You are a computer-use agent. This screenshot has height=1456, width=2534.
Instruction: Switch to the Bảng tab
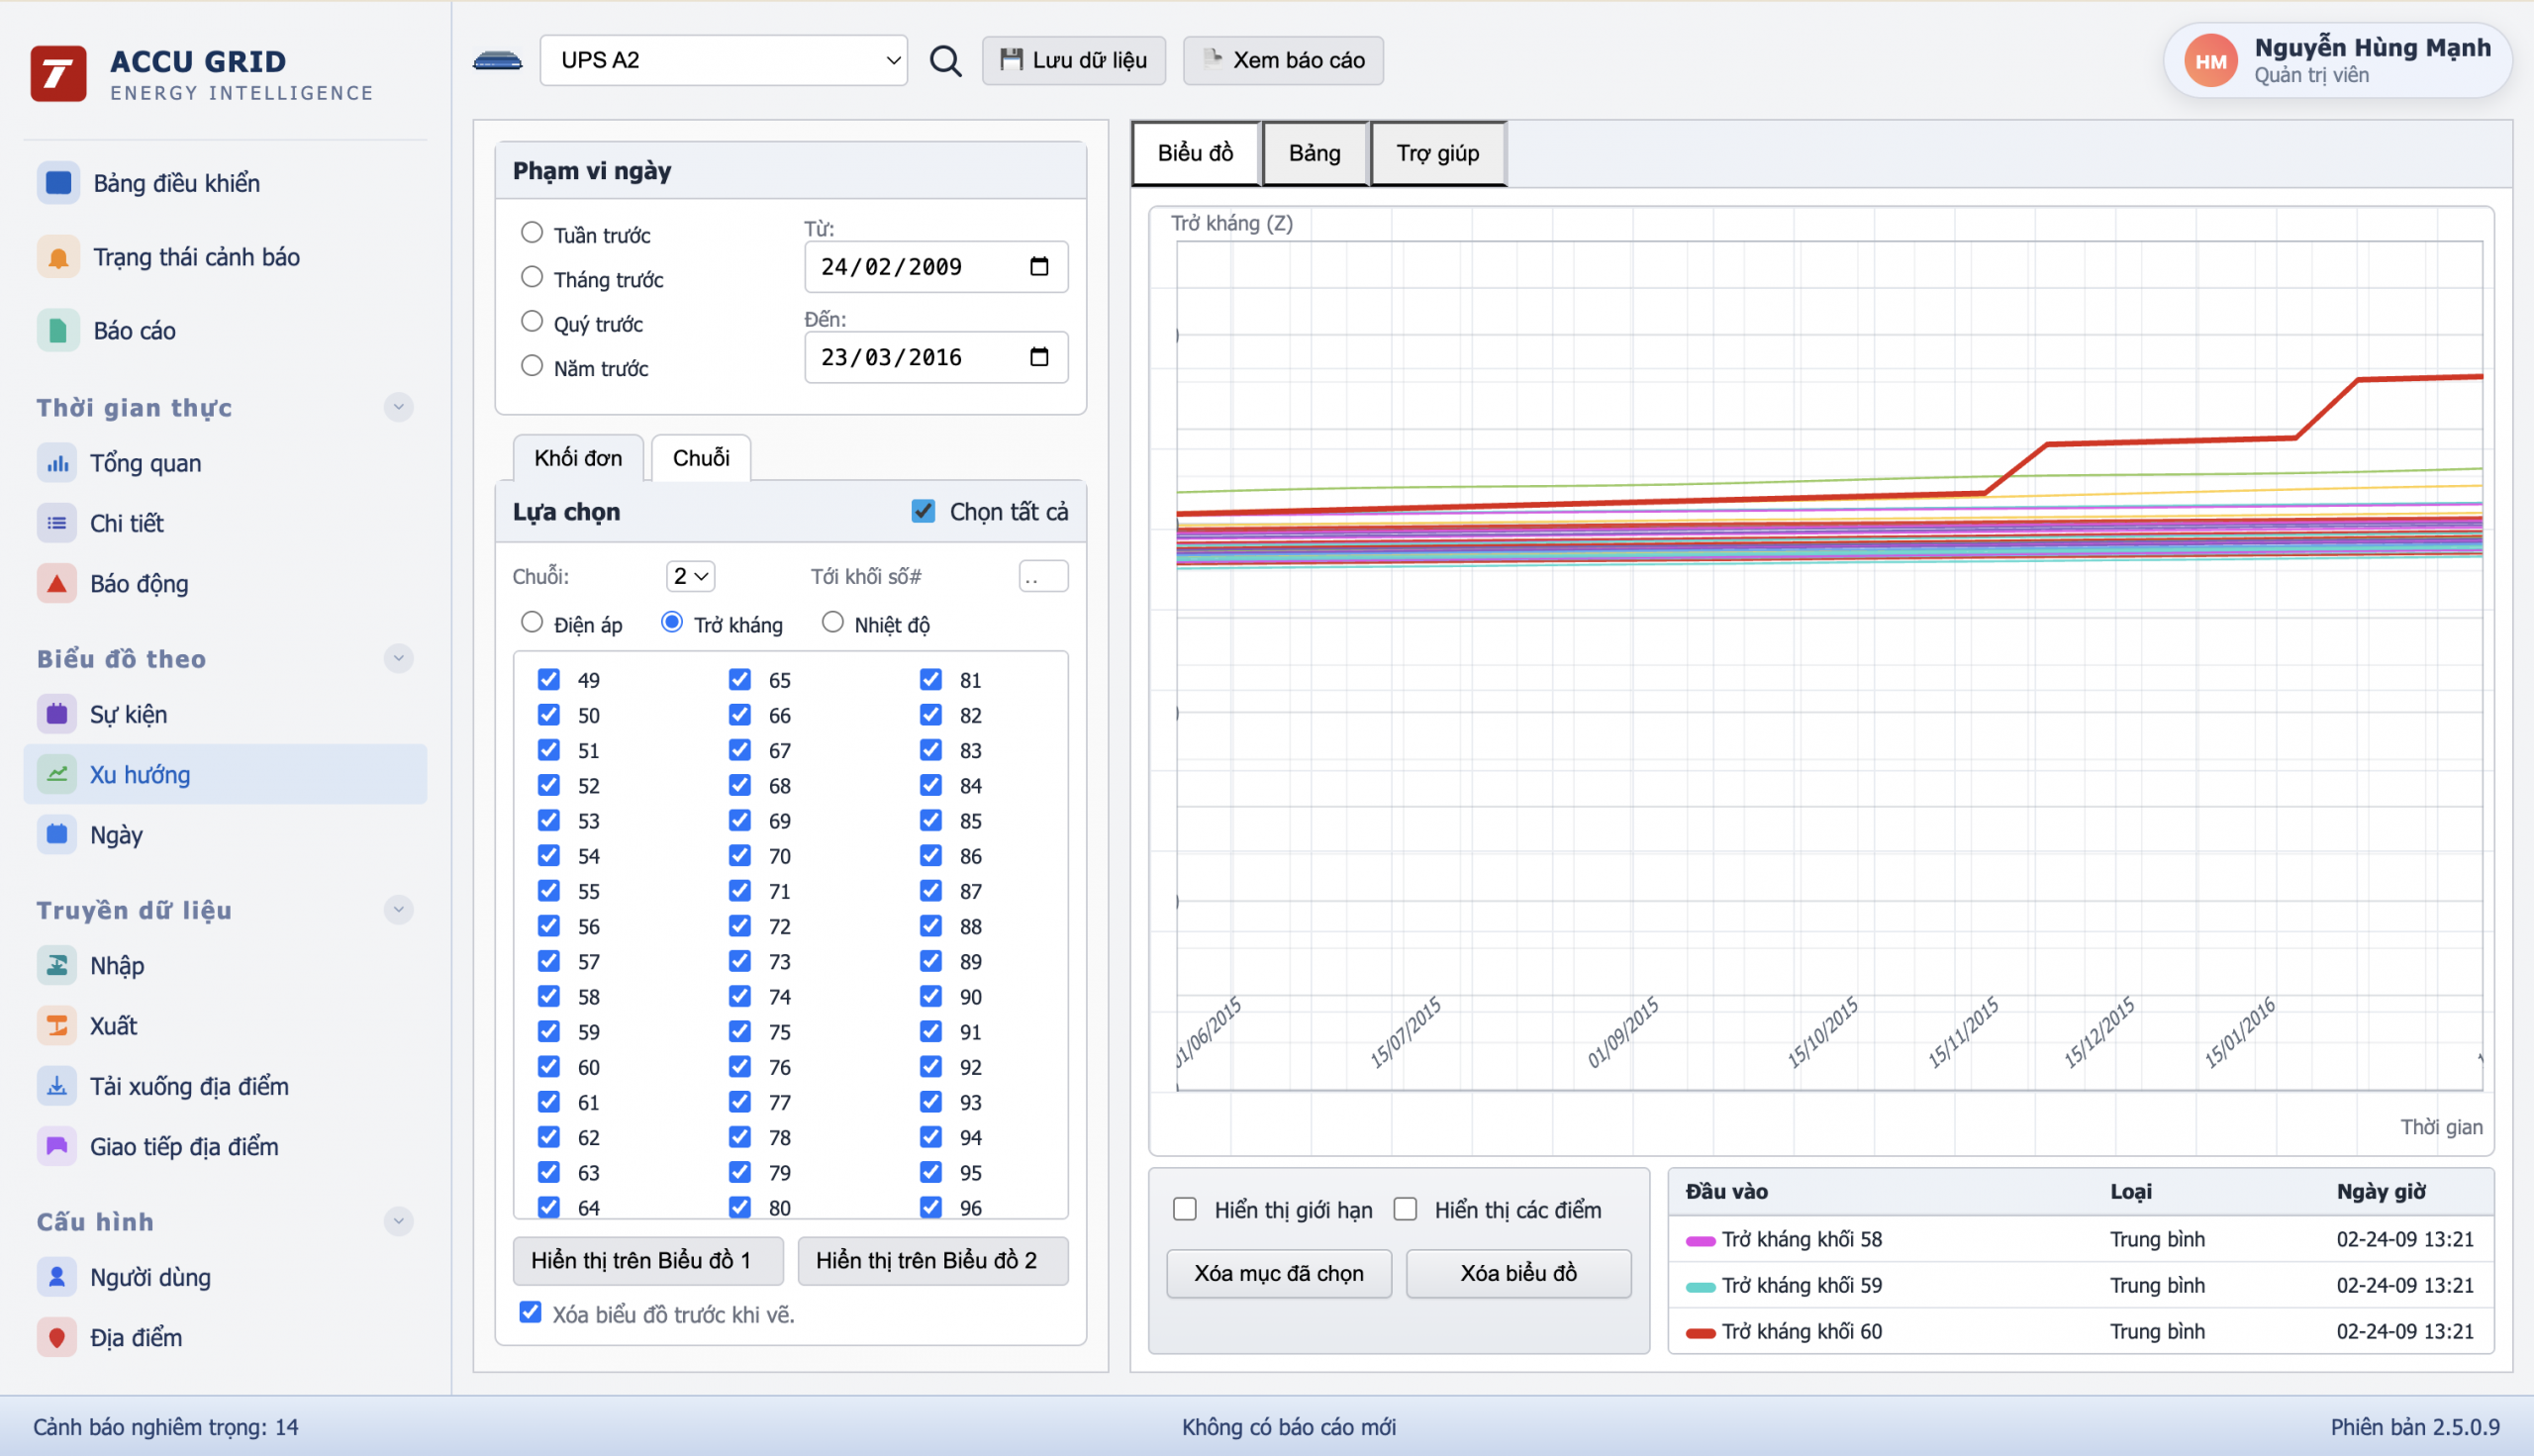(1314, 153)
